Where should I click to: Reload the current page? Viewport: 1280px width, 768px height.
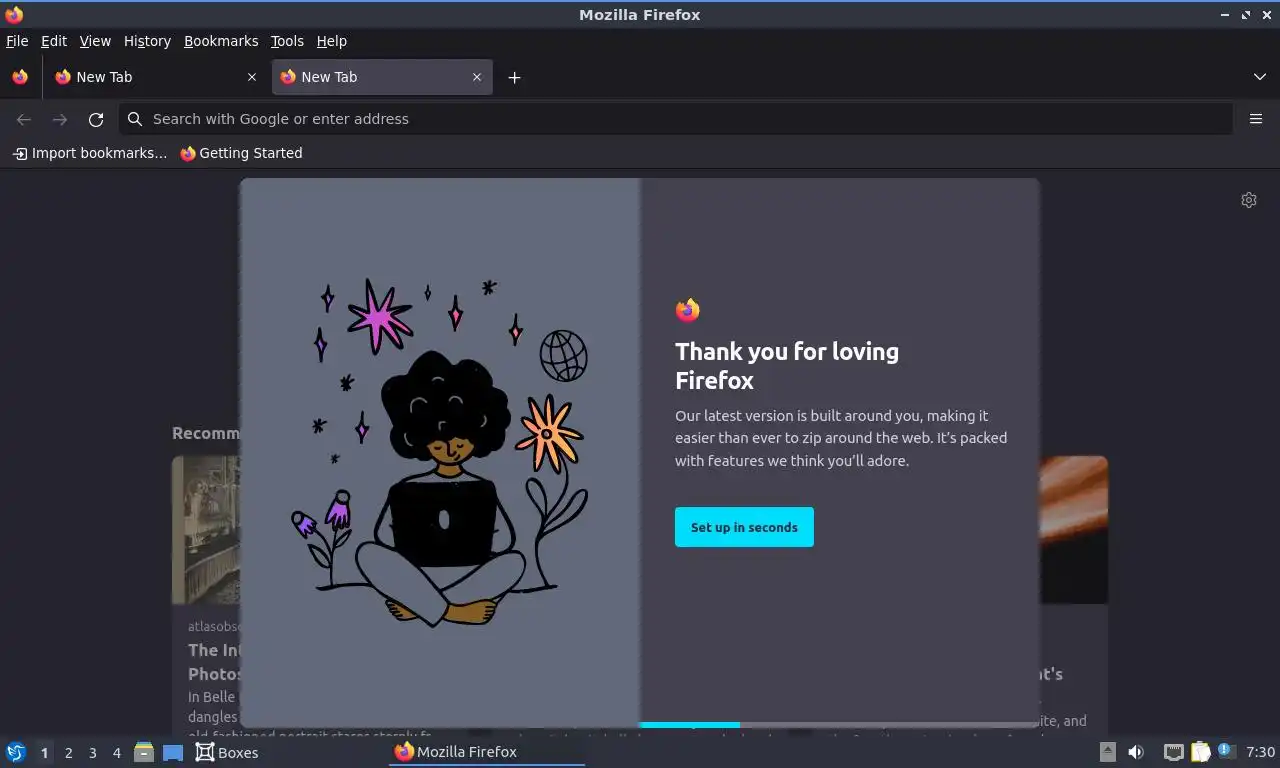(96, 119)
